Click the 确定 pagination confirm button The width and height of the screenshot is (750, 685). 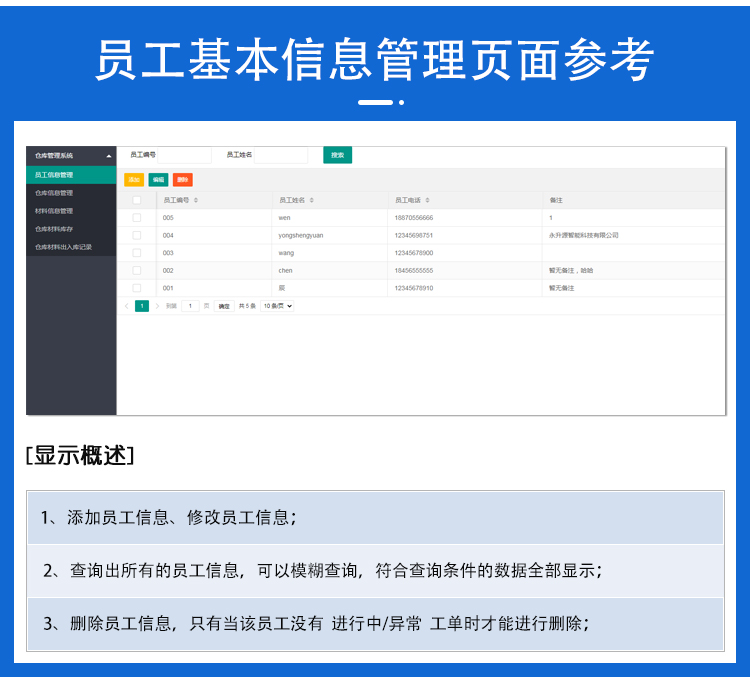click(224, 306)
